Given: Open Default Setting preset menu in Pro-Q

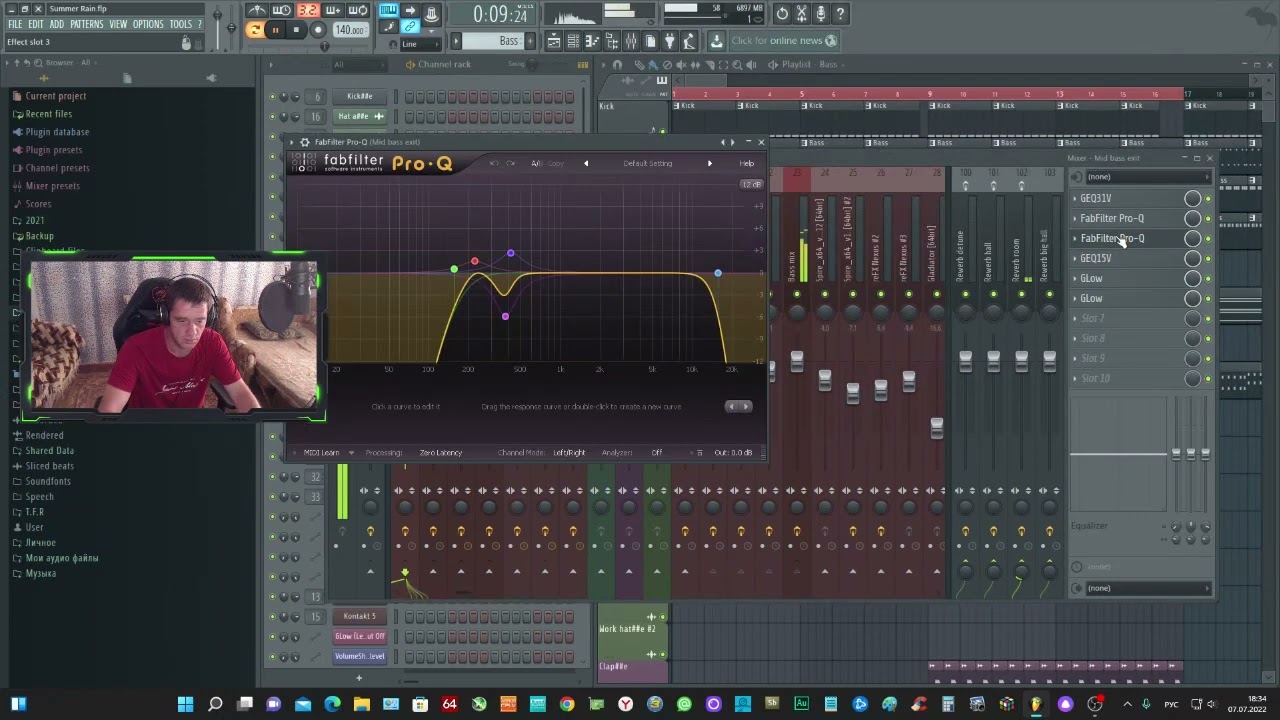Looking at the screenshot, I should coord(648,163).
